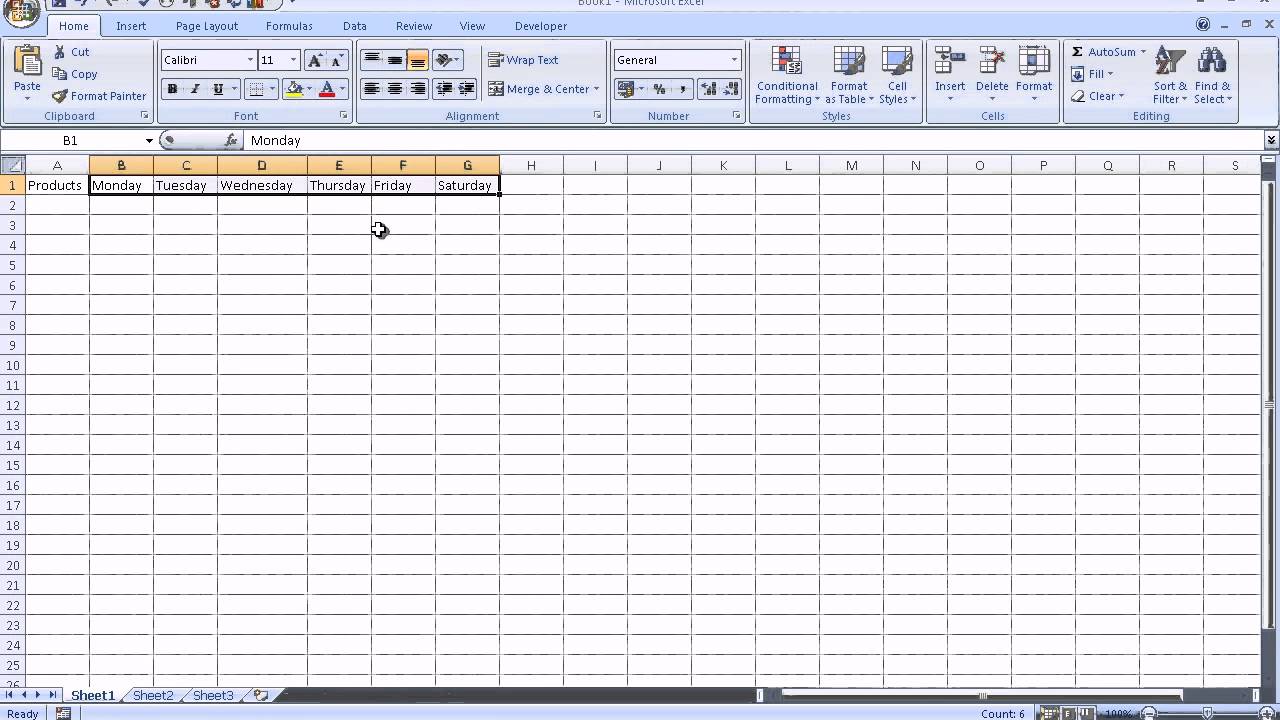
Task: Open the Clear menu
Action: coord(1097,96)
